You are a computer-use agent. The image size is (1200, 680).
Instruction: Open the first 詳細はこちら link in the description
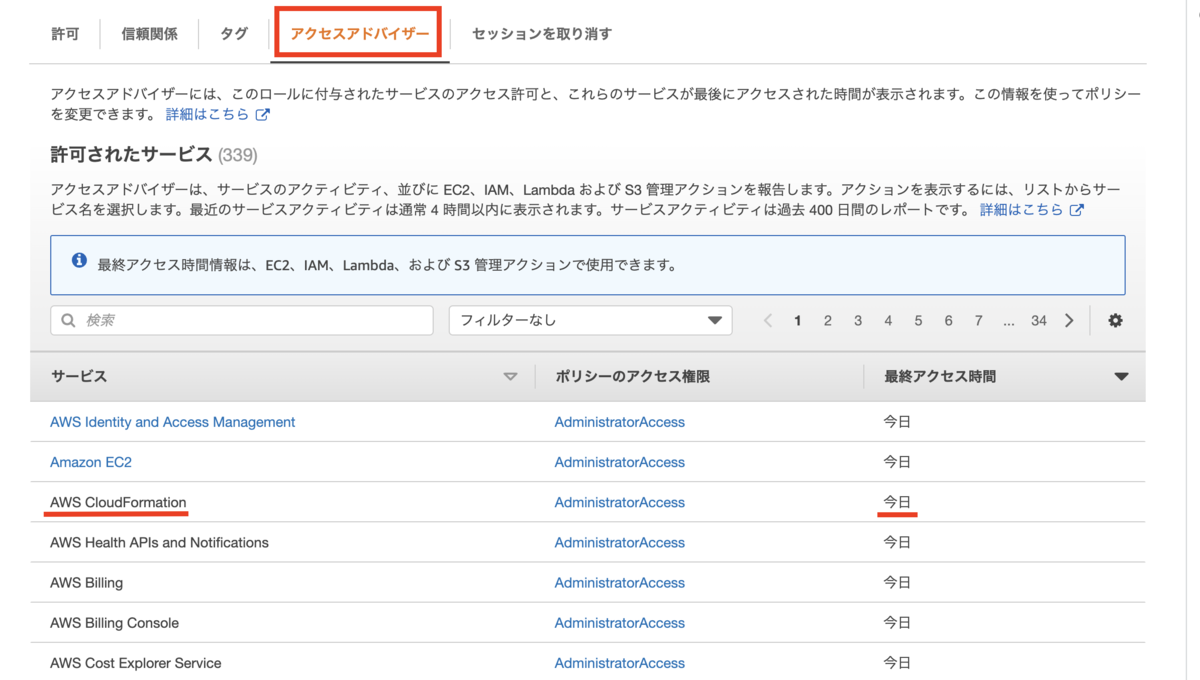208,115
